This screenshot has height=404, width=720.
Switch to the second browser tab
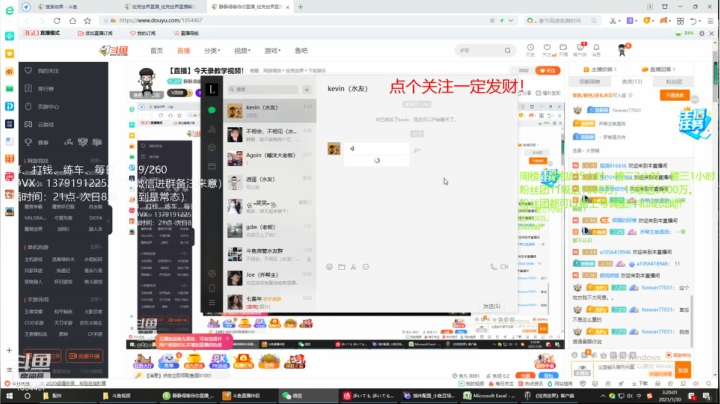point(163,7)
